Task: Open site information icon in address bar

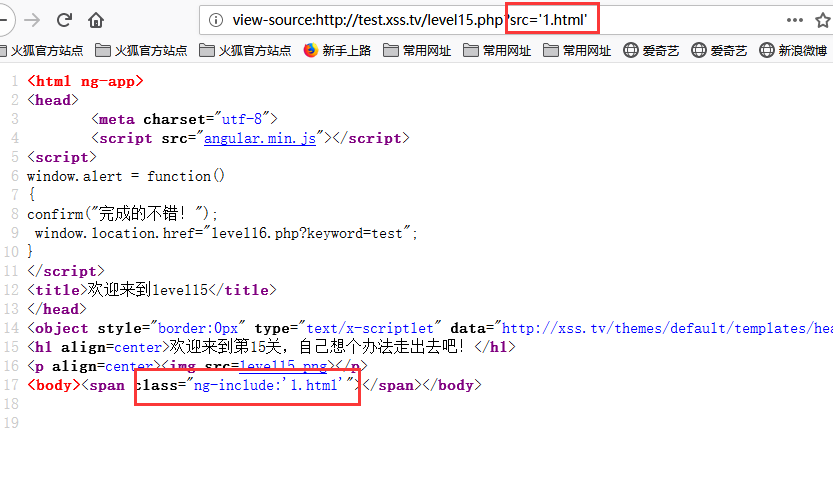Action: tap(216, 20)
